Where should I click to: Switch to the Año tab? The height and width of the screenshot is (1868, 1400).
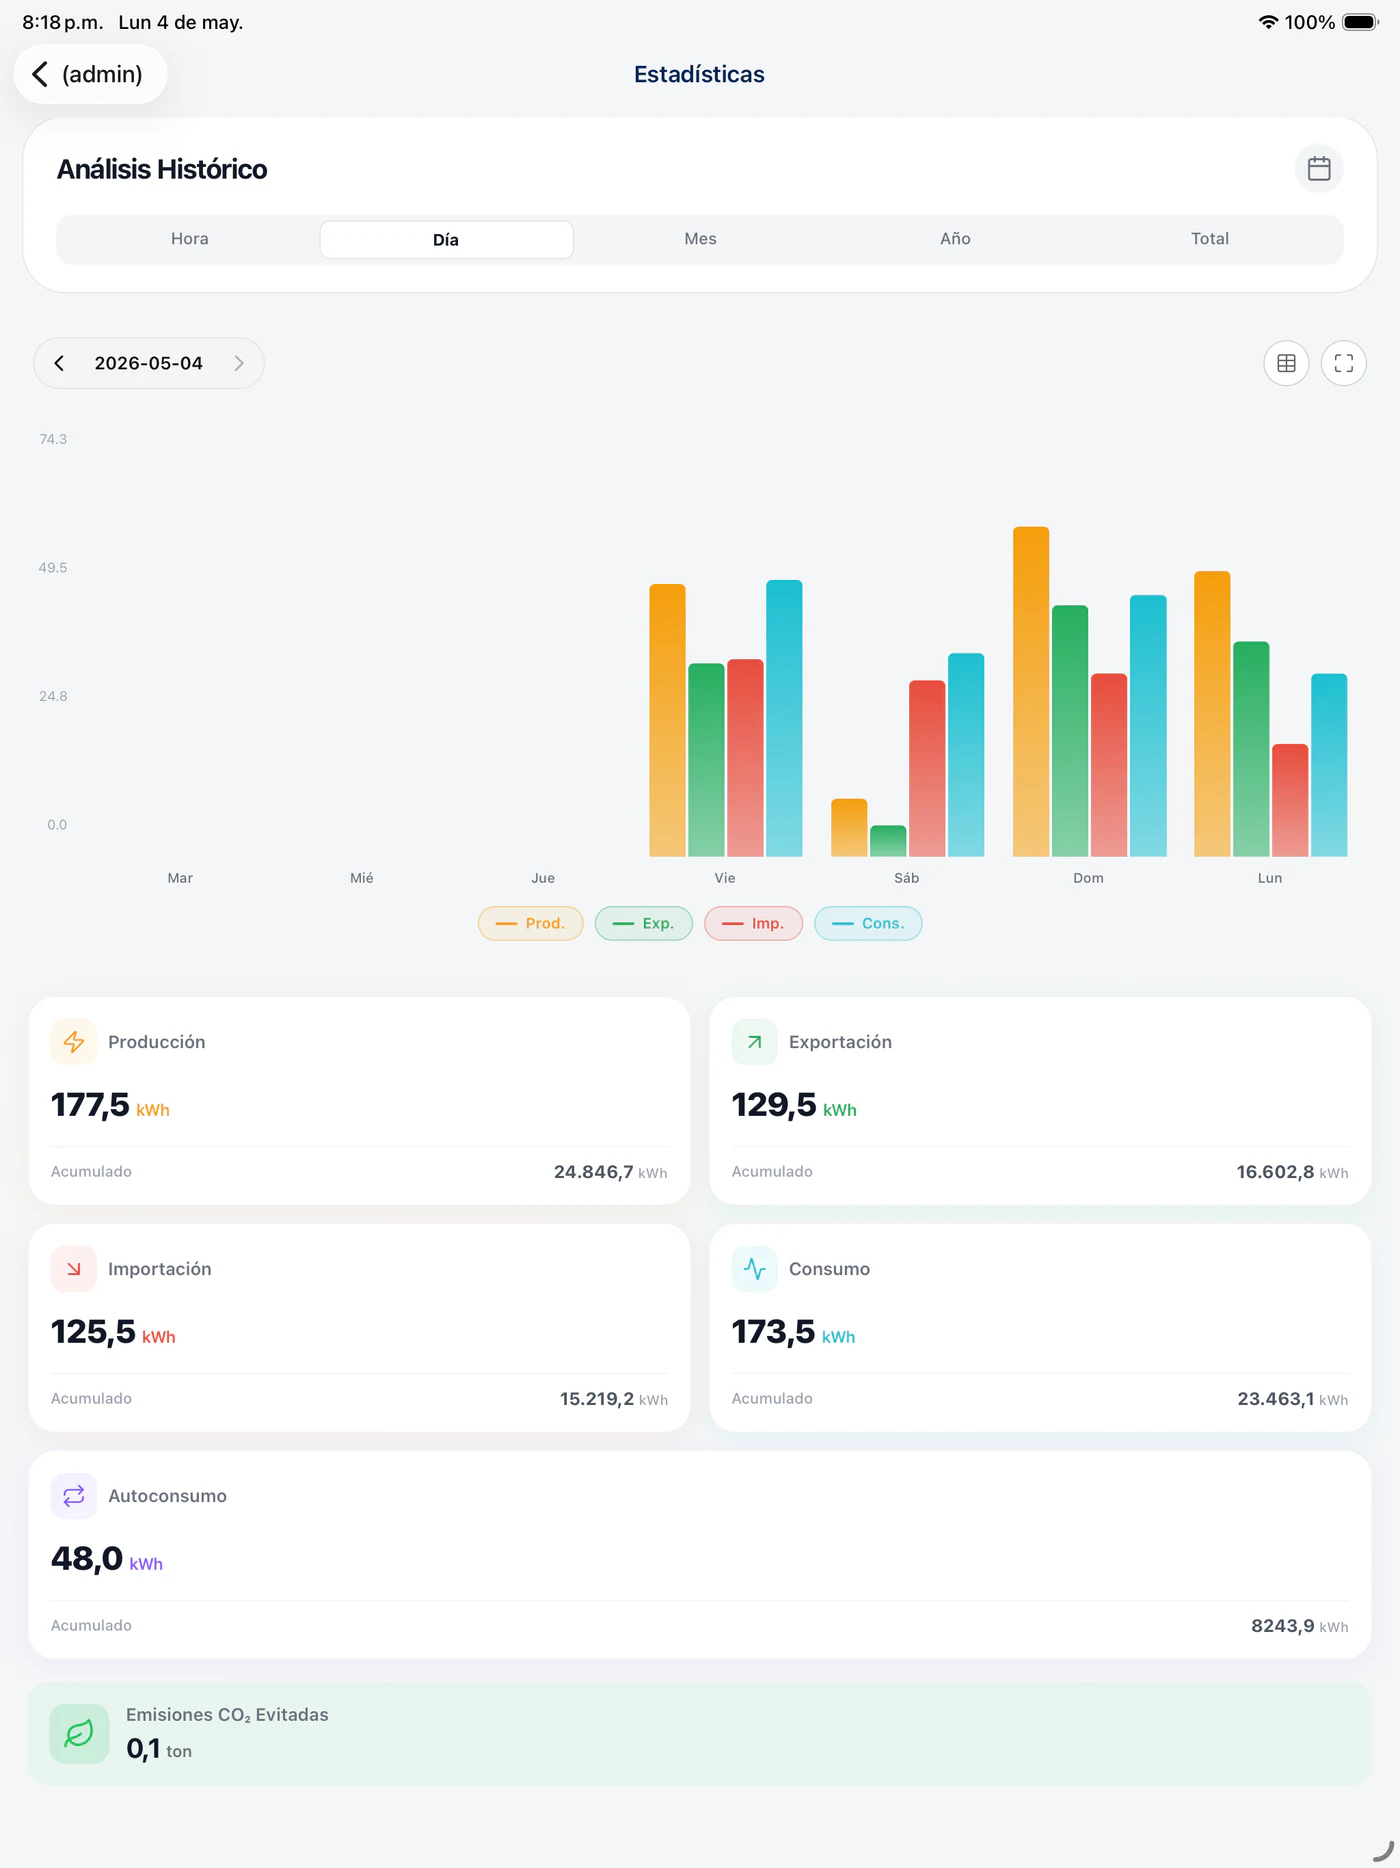(x=955, y=239)
